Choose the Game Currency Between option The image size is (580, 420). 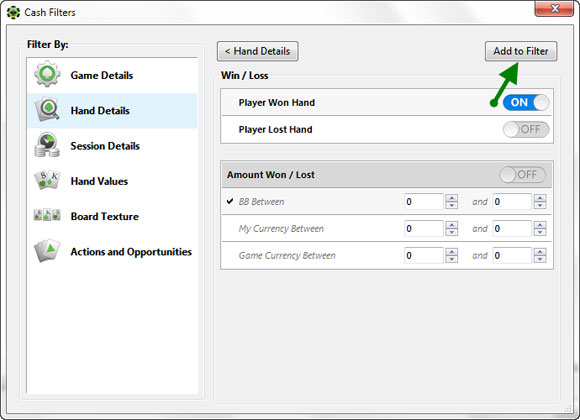[287, 256]
